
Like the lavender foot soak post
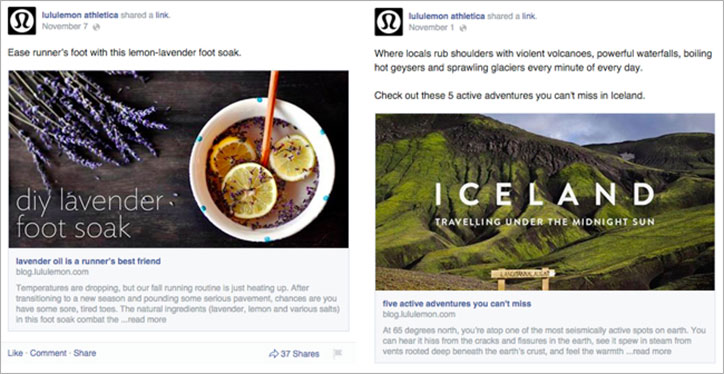tap(15, 353)
